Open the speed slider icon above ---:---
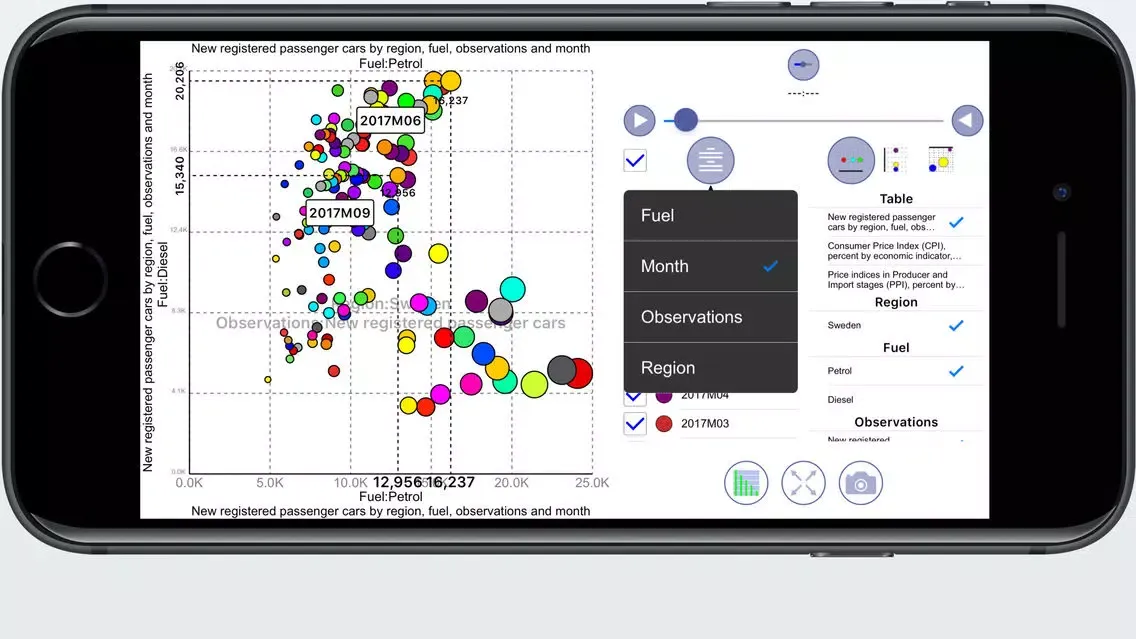Screen dimensions: 1136x639 [x=803, y=64]
